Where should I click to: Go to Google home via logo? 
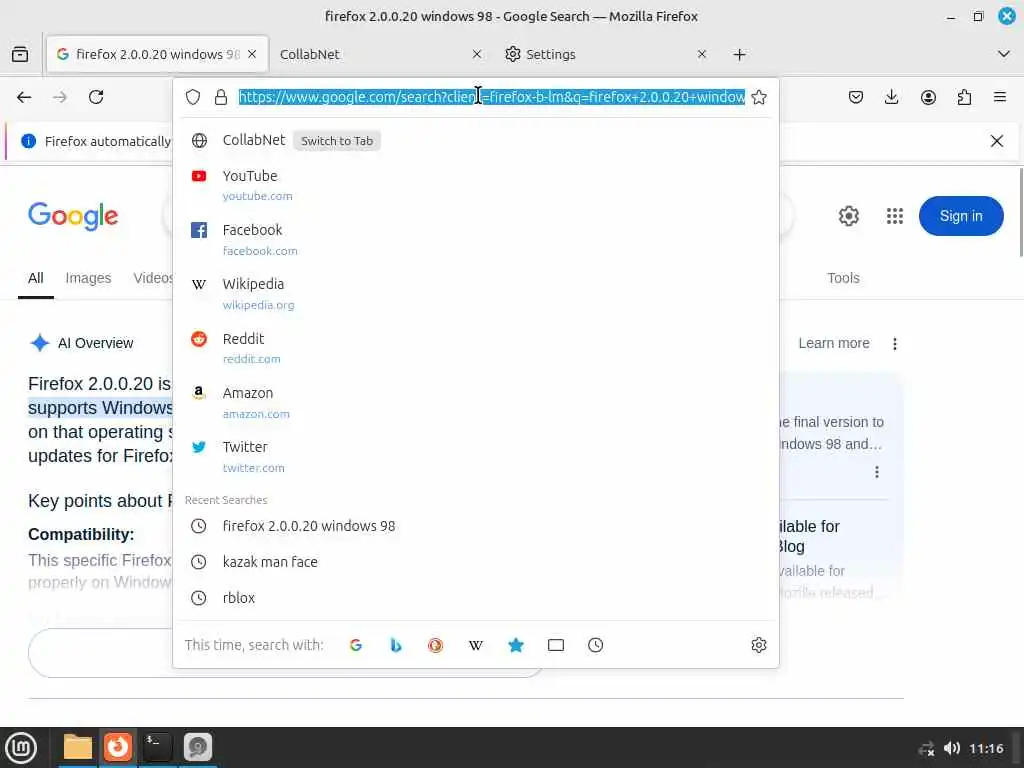pyautogui.click(x=73, y=216)
